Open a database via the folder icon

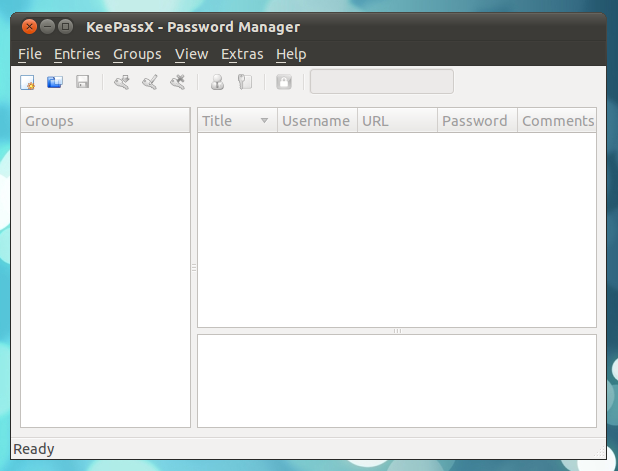(x=55, y=82)
